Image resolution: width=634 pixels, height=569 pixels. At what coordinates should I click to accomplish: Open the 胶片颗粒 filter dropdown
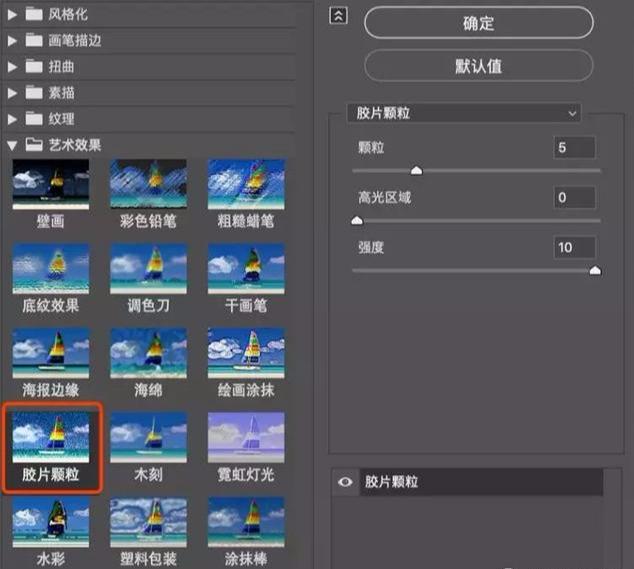464,113
